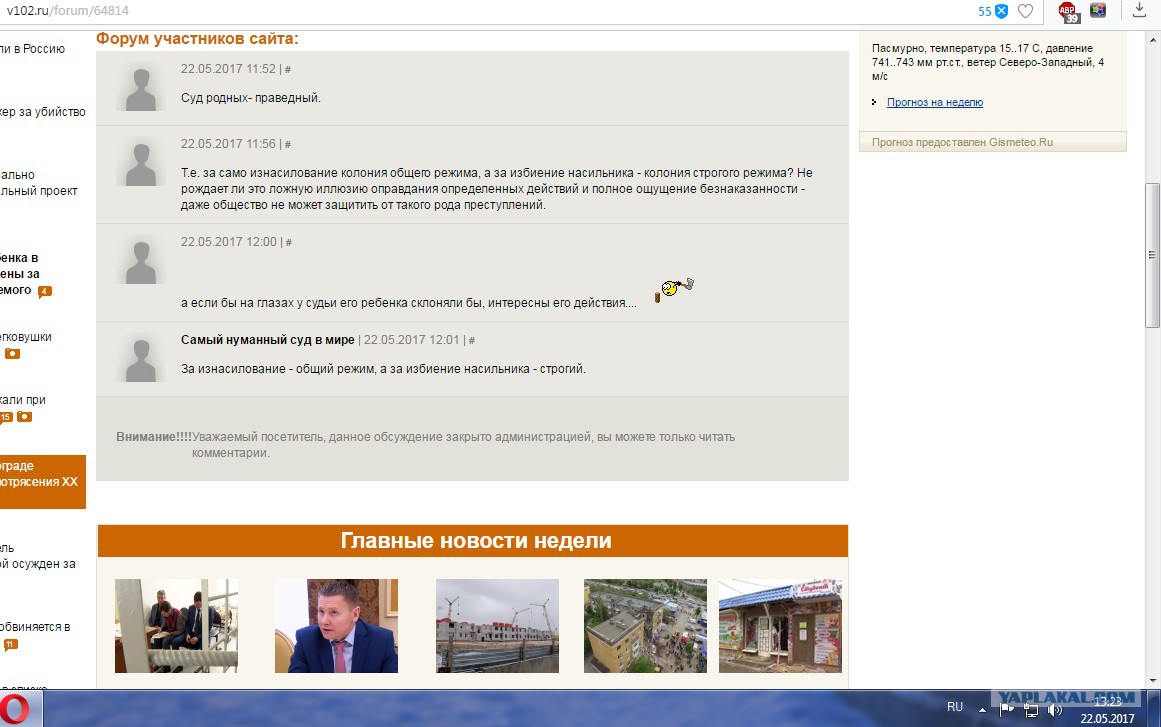This screenshot has width=1161, height=727.
Task: Click the # permalink of the 11:52 comment
Action: coord(288,70)
